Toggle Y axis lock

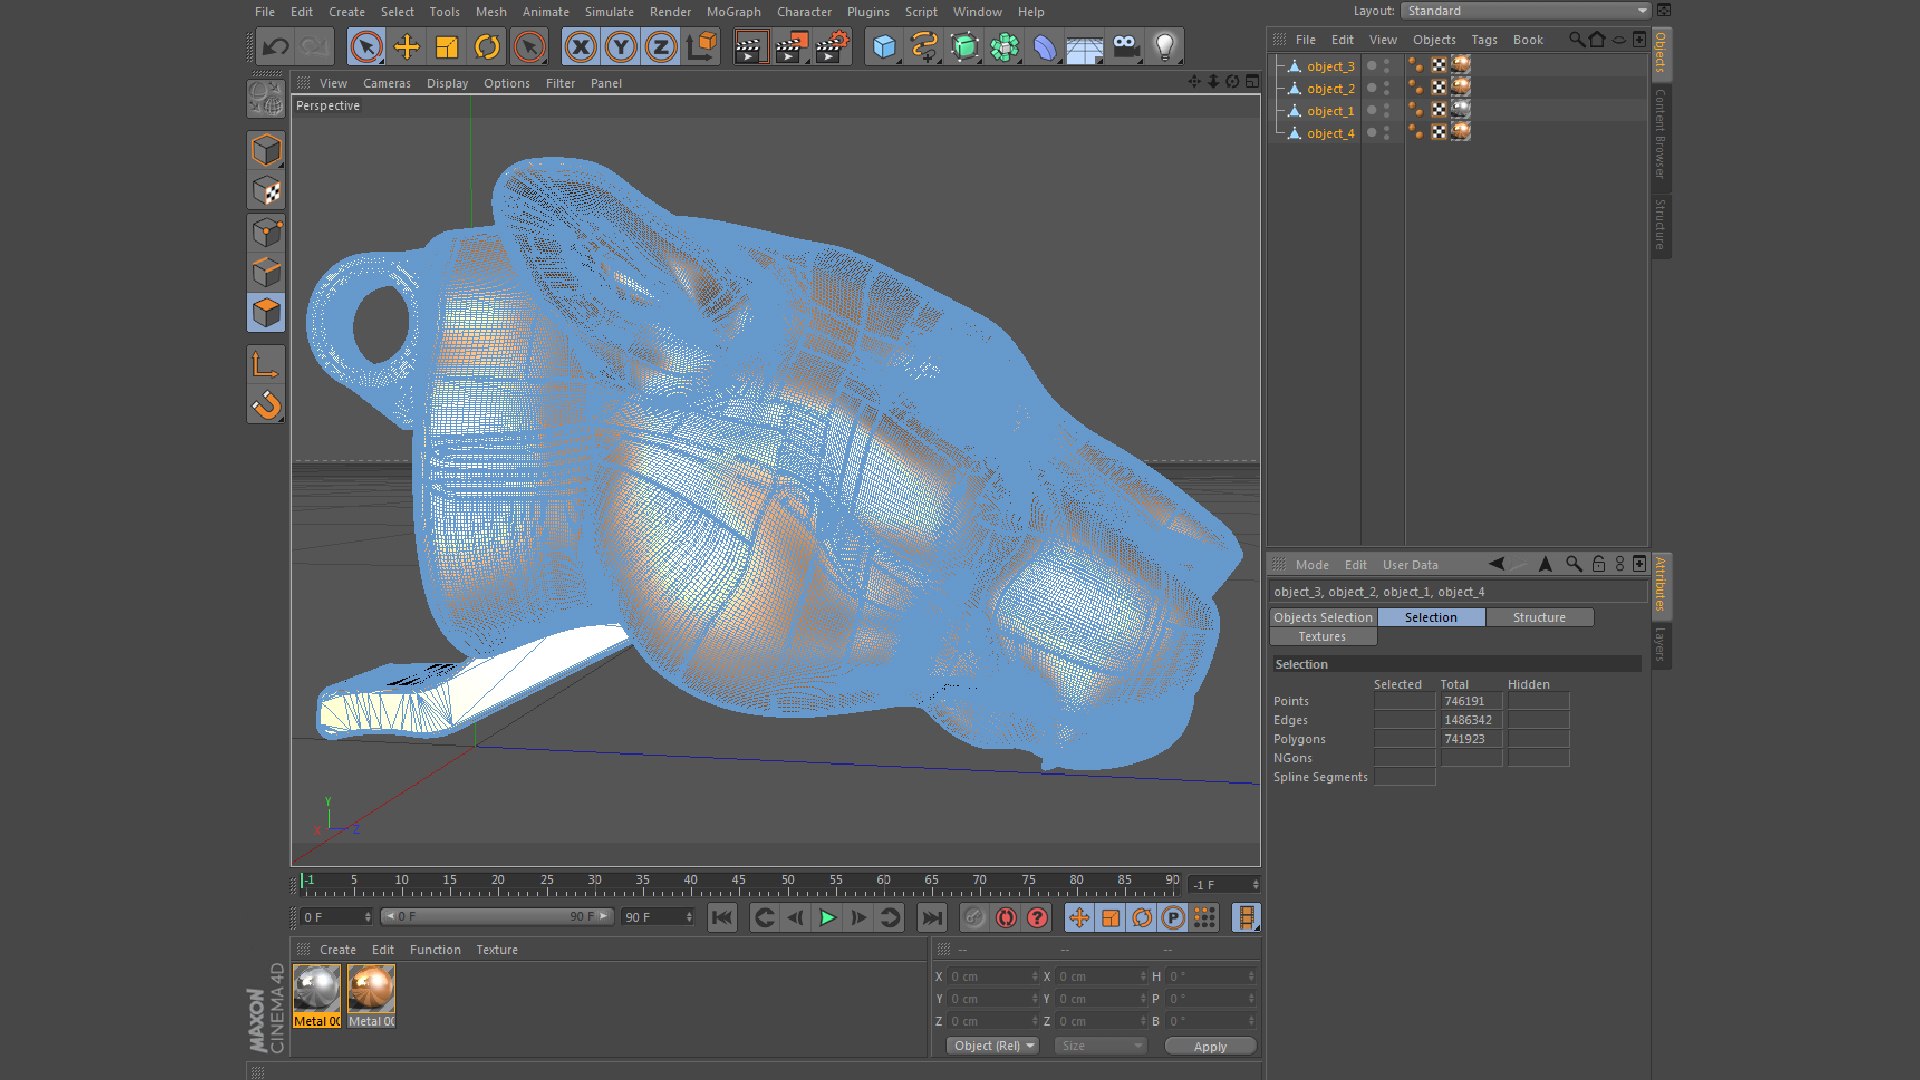(621, 47)
